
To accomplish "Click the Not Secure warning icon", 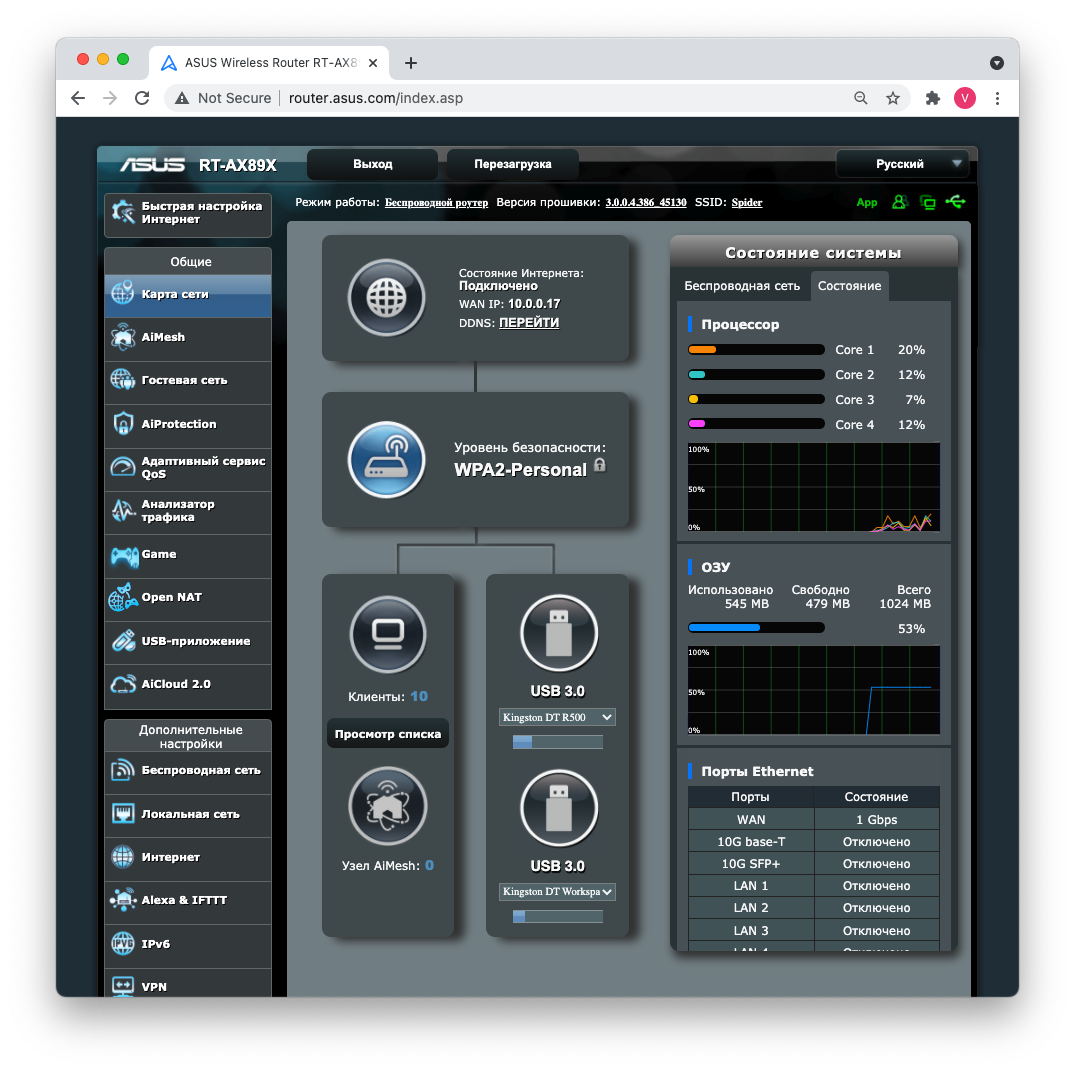I will click(x=182, y=98).
